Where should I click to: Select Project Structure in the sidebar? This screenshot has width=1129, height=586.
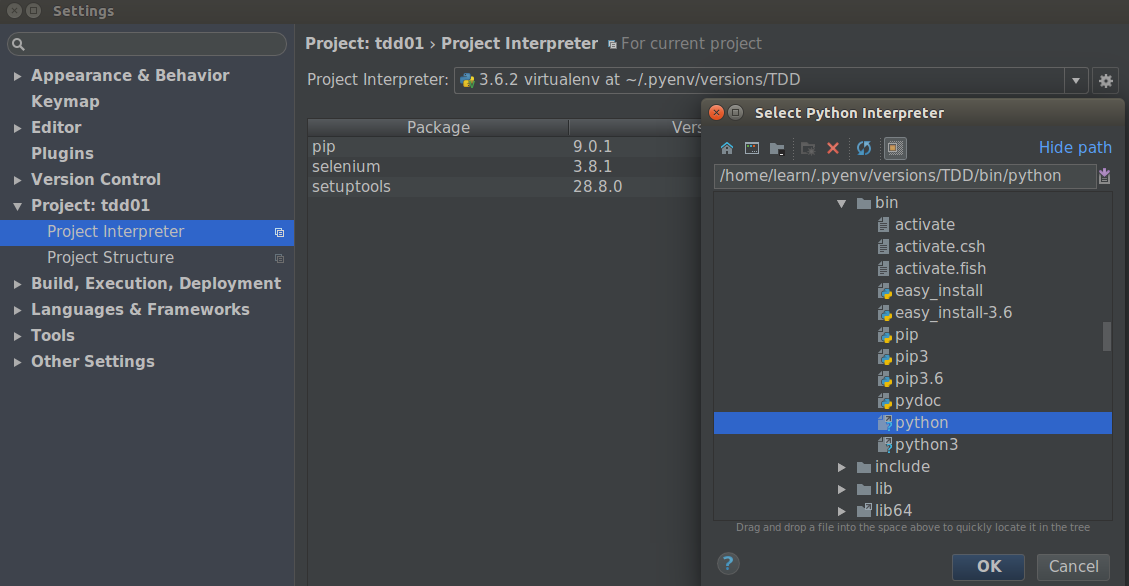tap(110, 257)
